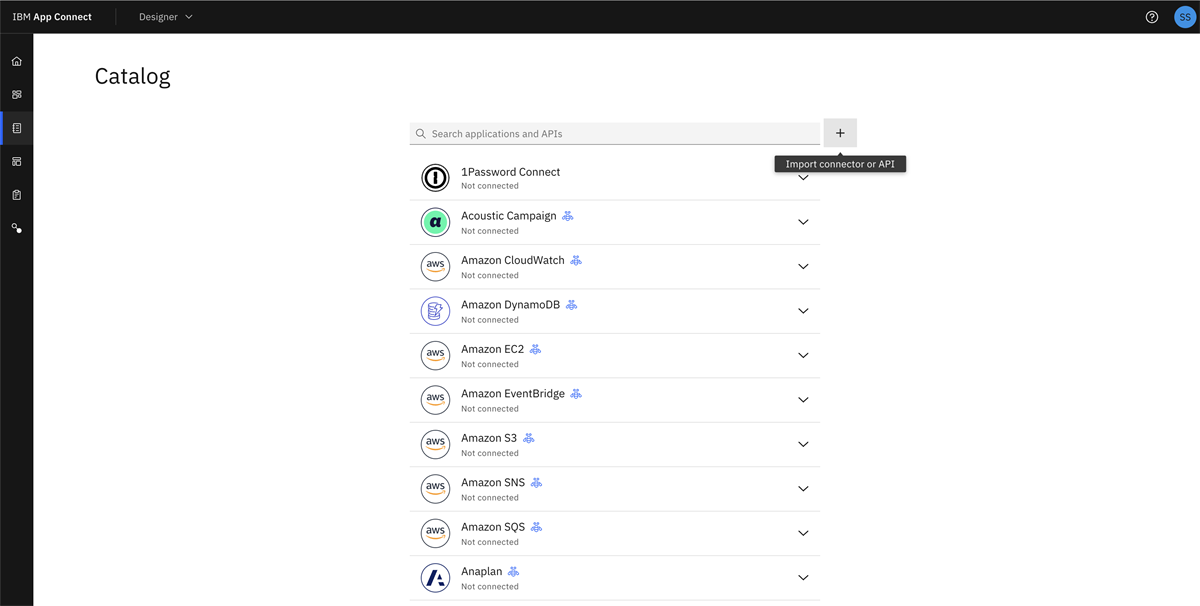Click Not connected status under 1Password Connect

[x=490, y=186]
